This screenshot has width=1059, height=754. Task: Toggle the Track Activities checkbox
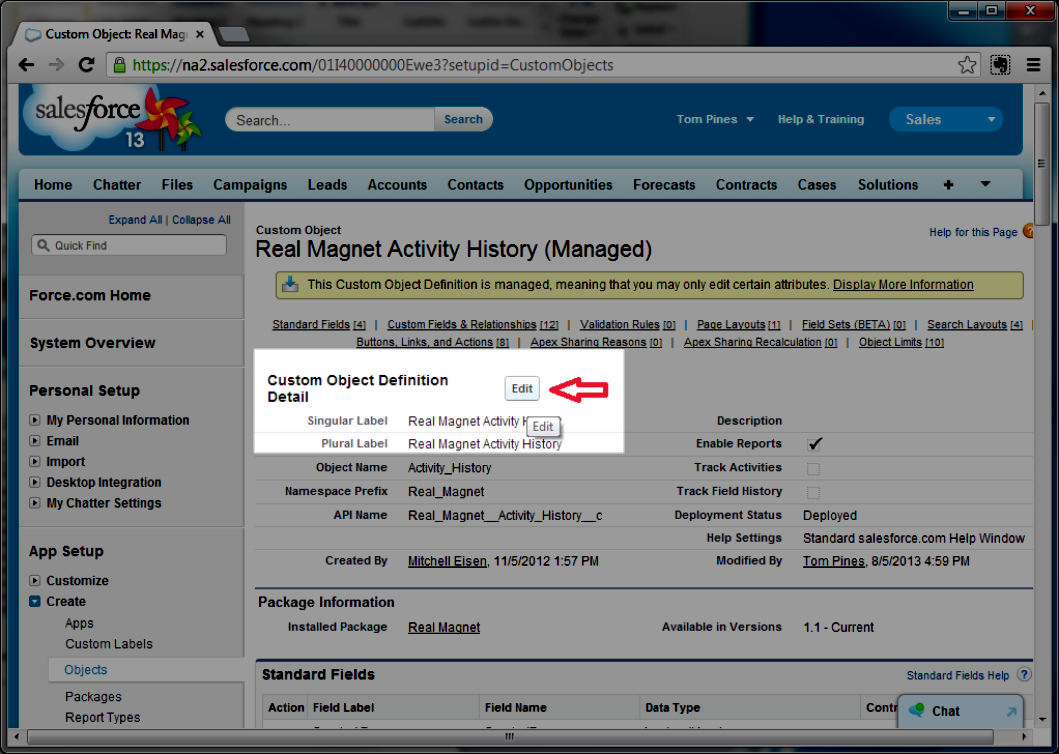pos(813,468)
